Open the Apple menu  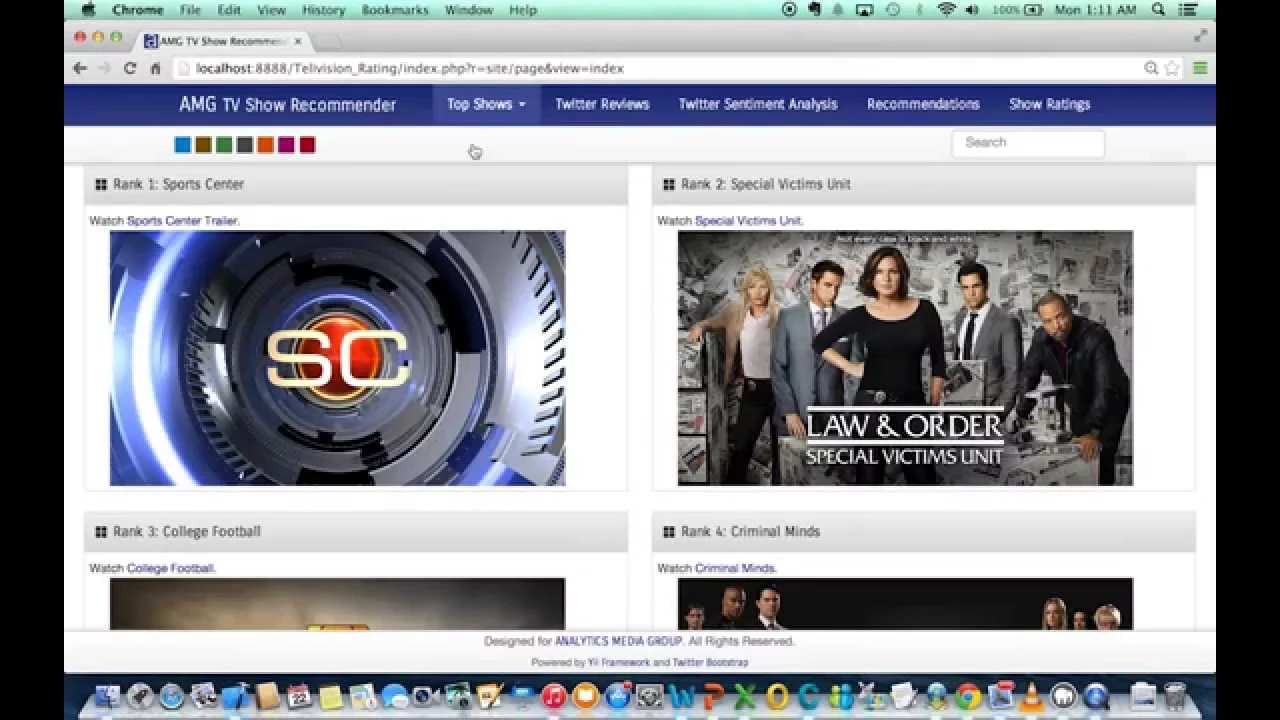pyautogui.click(x=88, y=10)
